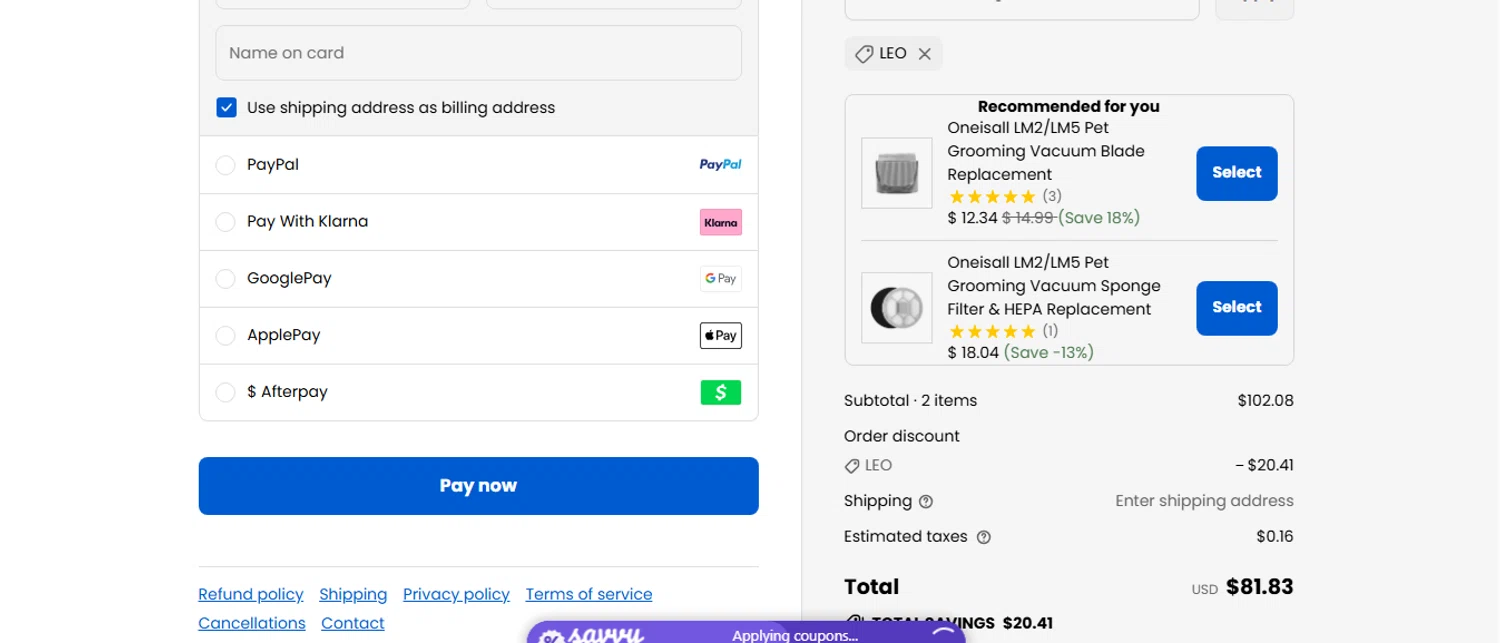Click the Order discount label

[901, 437]
